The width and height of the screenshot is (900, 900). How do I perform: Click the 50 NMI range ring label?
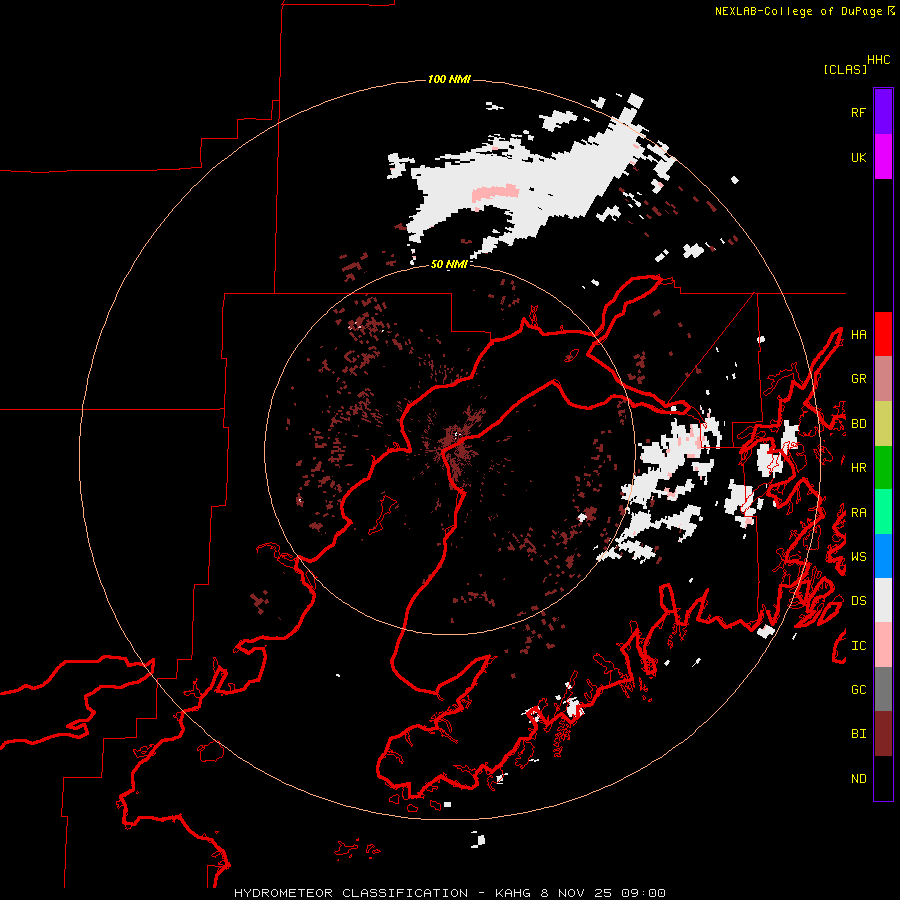[449, 264]
